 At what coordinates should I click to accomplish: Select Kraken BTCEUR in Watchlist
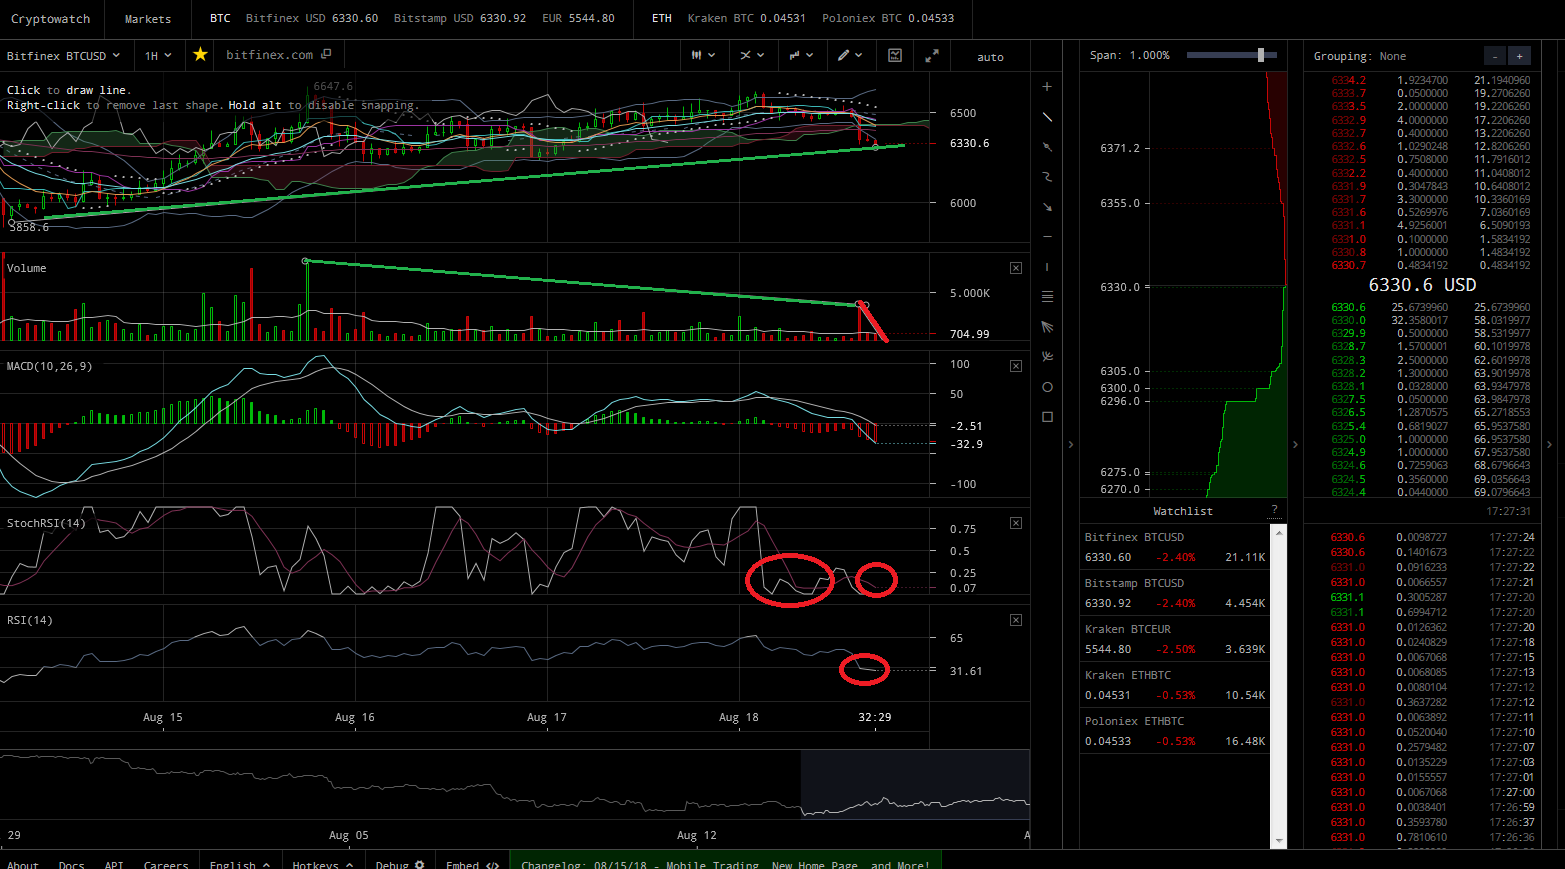1175,639
